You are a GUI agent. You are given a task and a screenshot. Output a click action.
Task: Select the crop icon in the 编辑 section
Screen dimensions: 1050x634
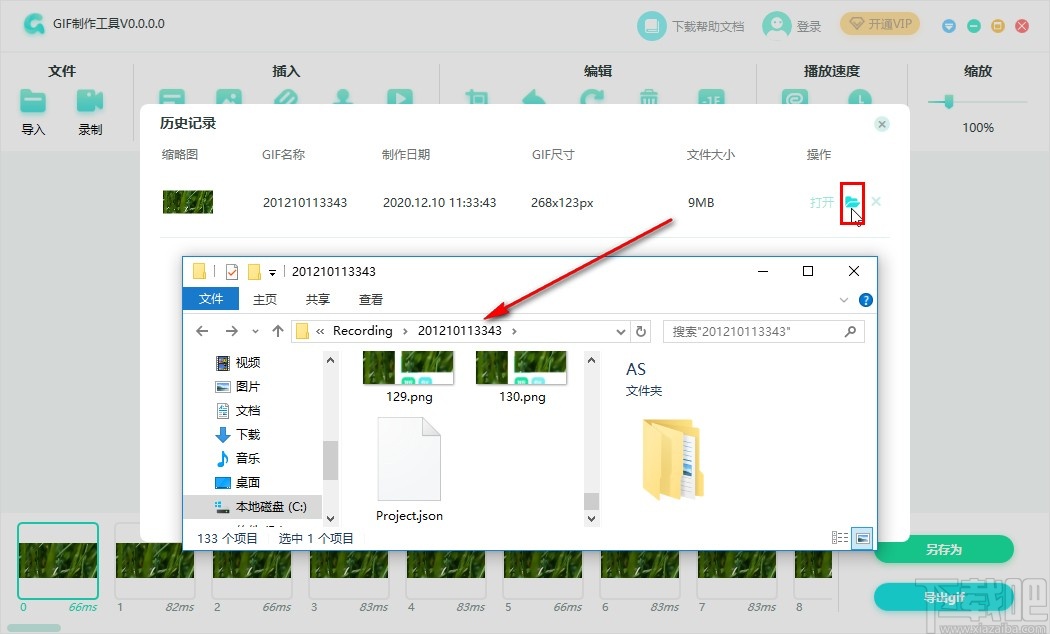477,98
